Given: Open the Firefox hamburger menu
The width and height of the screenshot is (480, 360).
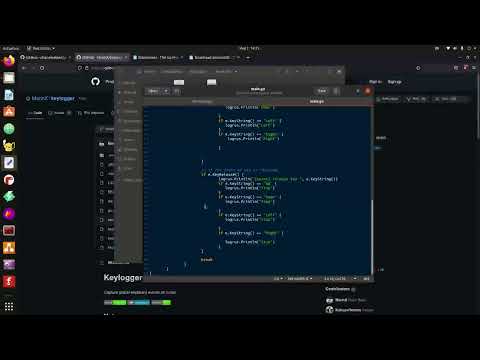Looking at the screenshot, I should click(474, 68).
